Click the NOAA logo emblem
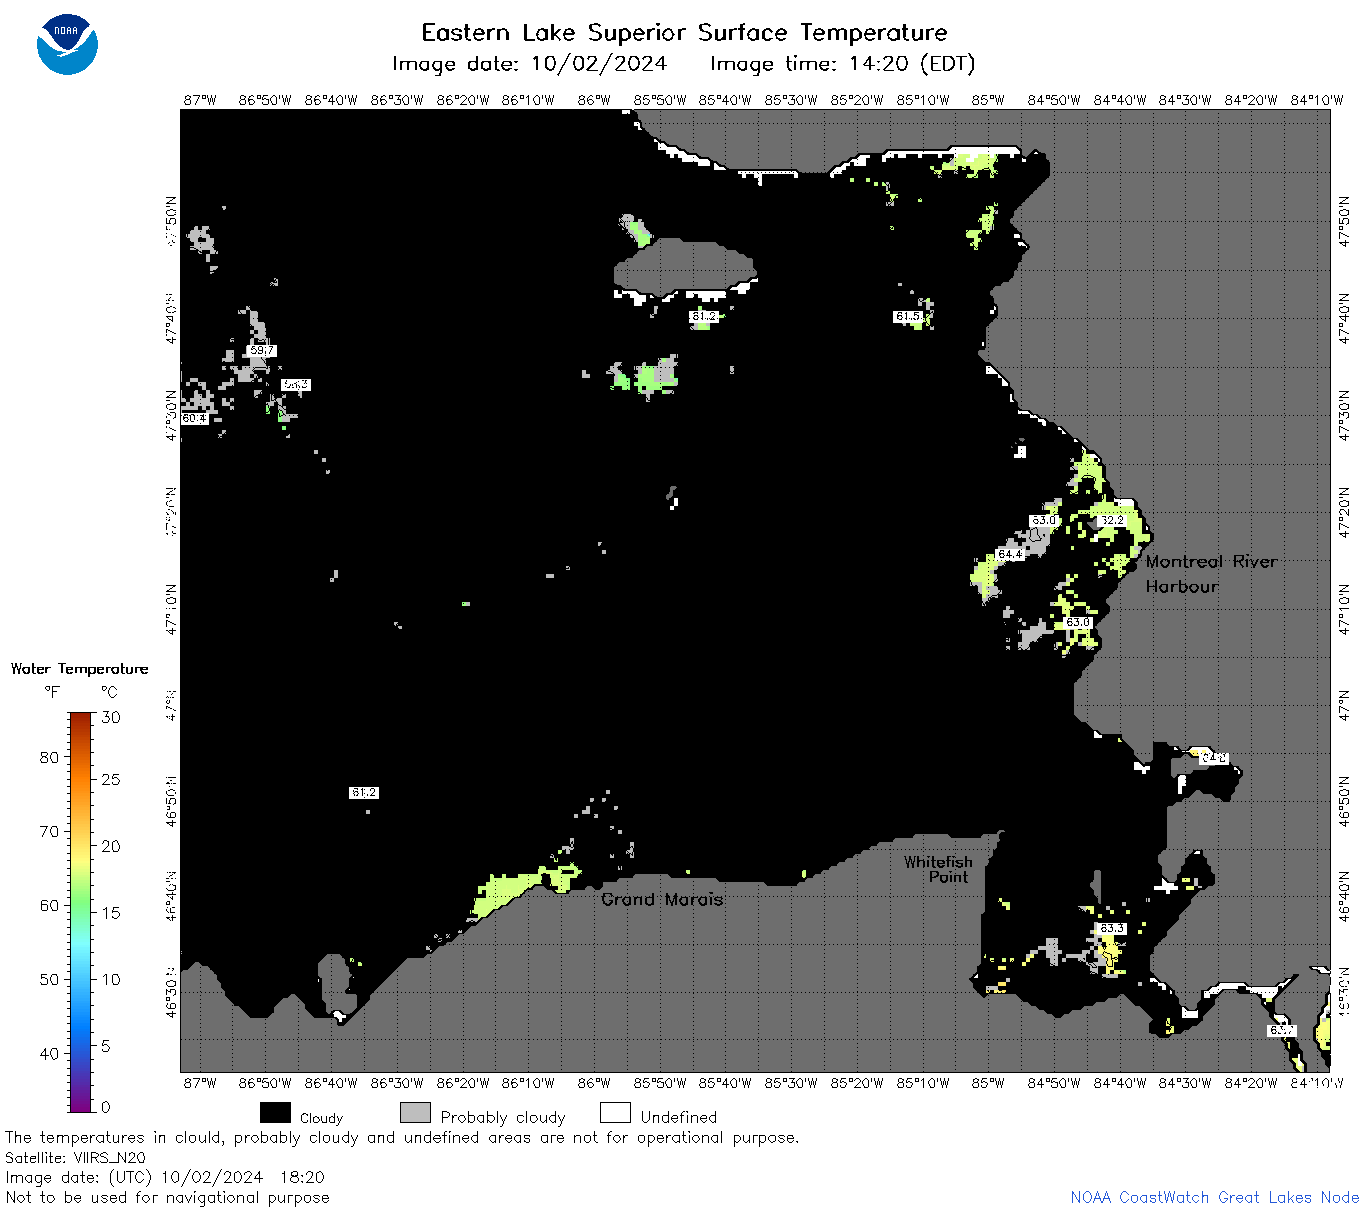The height and width of the screenshot is (1213, 1370). [67, 45]
